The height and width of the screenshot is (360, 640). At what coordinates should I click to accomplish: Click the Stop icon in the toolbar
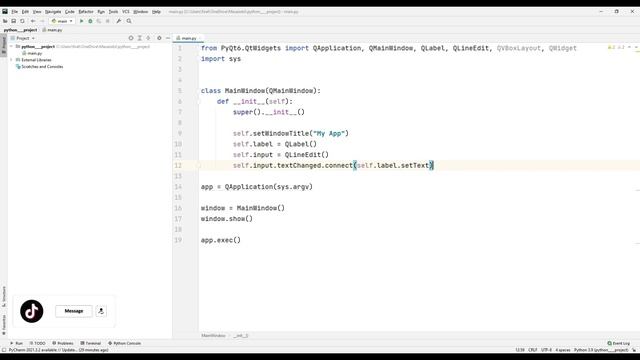[x=107, y=21]
